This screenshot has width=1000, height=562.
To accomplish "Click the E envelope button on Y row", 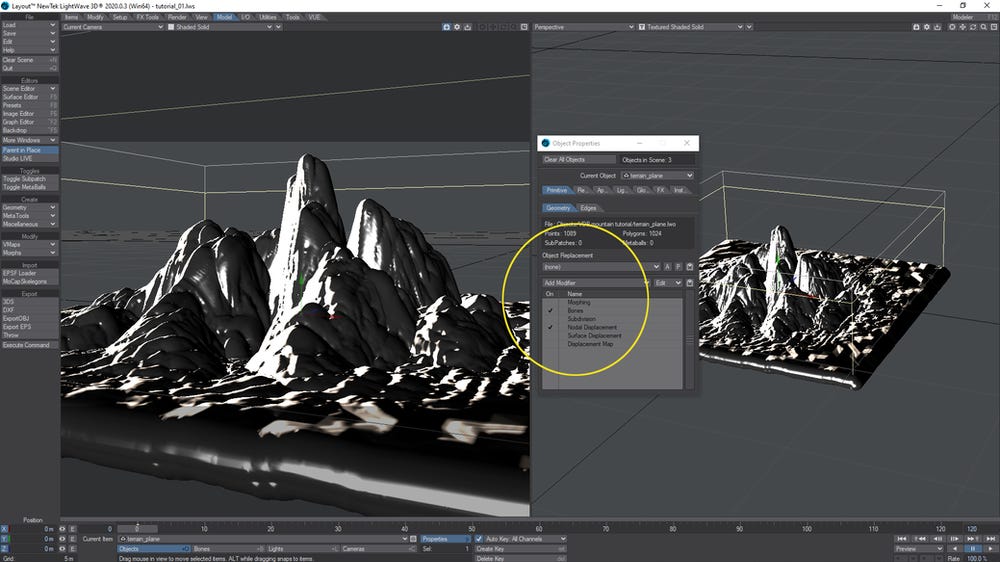I will [x=73, y=538].
